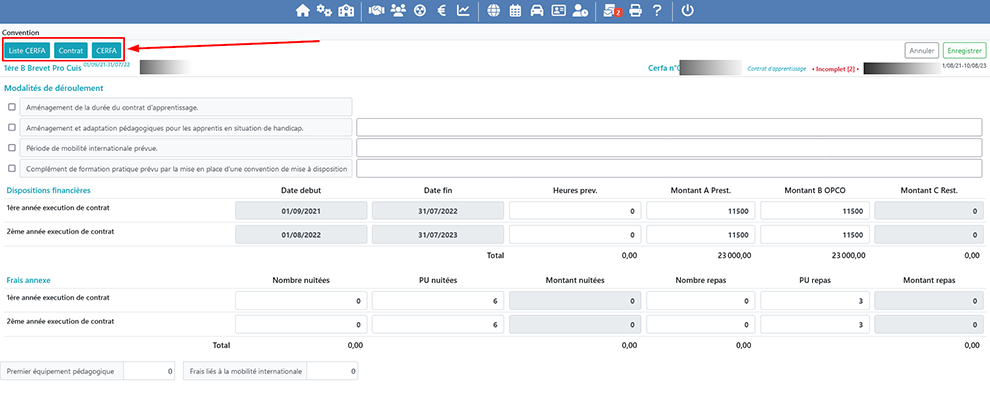Viewport: 990px width, 396px height.
Task: Open the line chart statistics icon
Action: point(463,11)
